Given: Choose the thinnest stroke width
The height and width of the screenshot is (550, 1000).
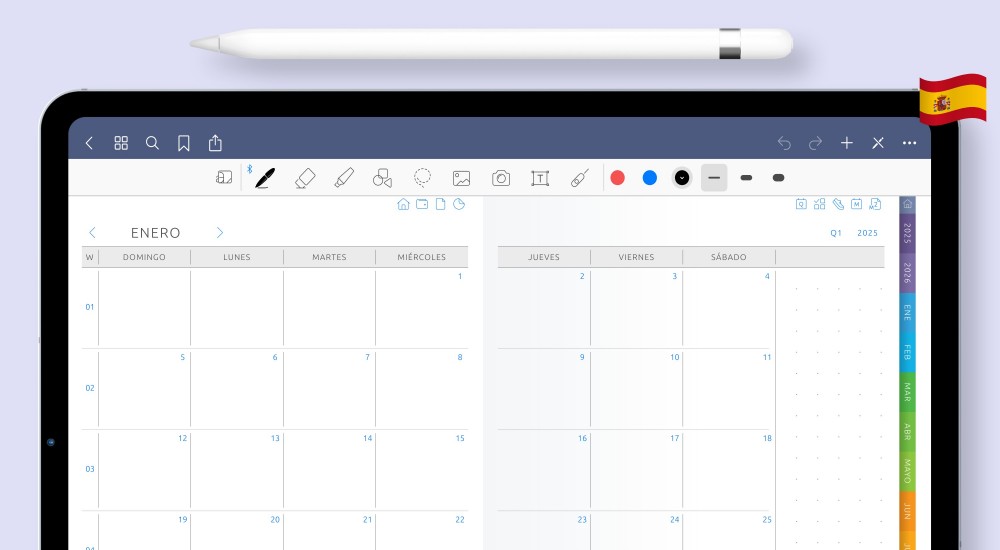Looking at the screenshot, I should point(714,178).
